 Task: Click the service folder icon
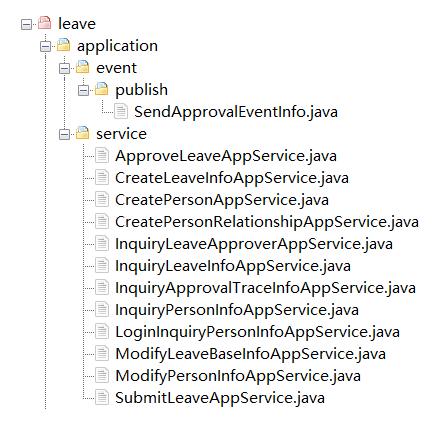click(x=82, y=133)
